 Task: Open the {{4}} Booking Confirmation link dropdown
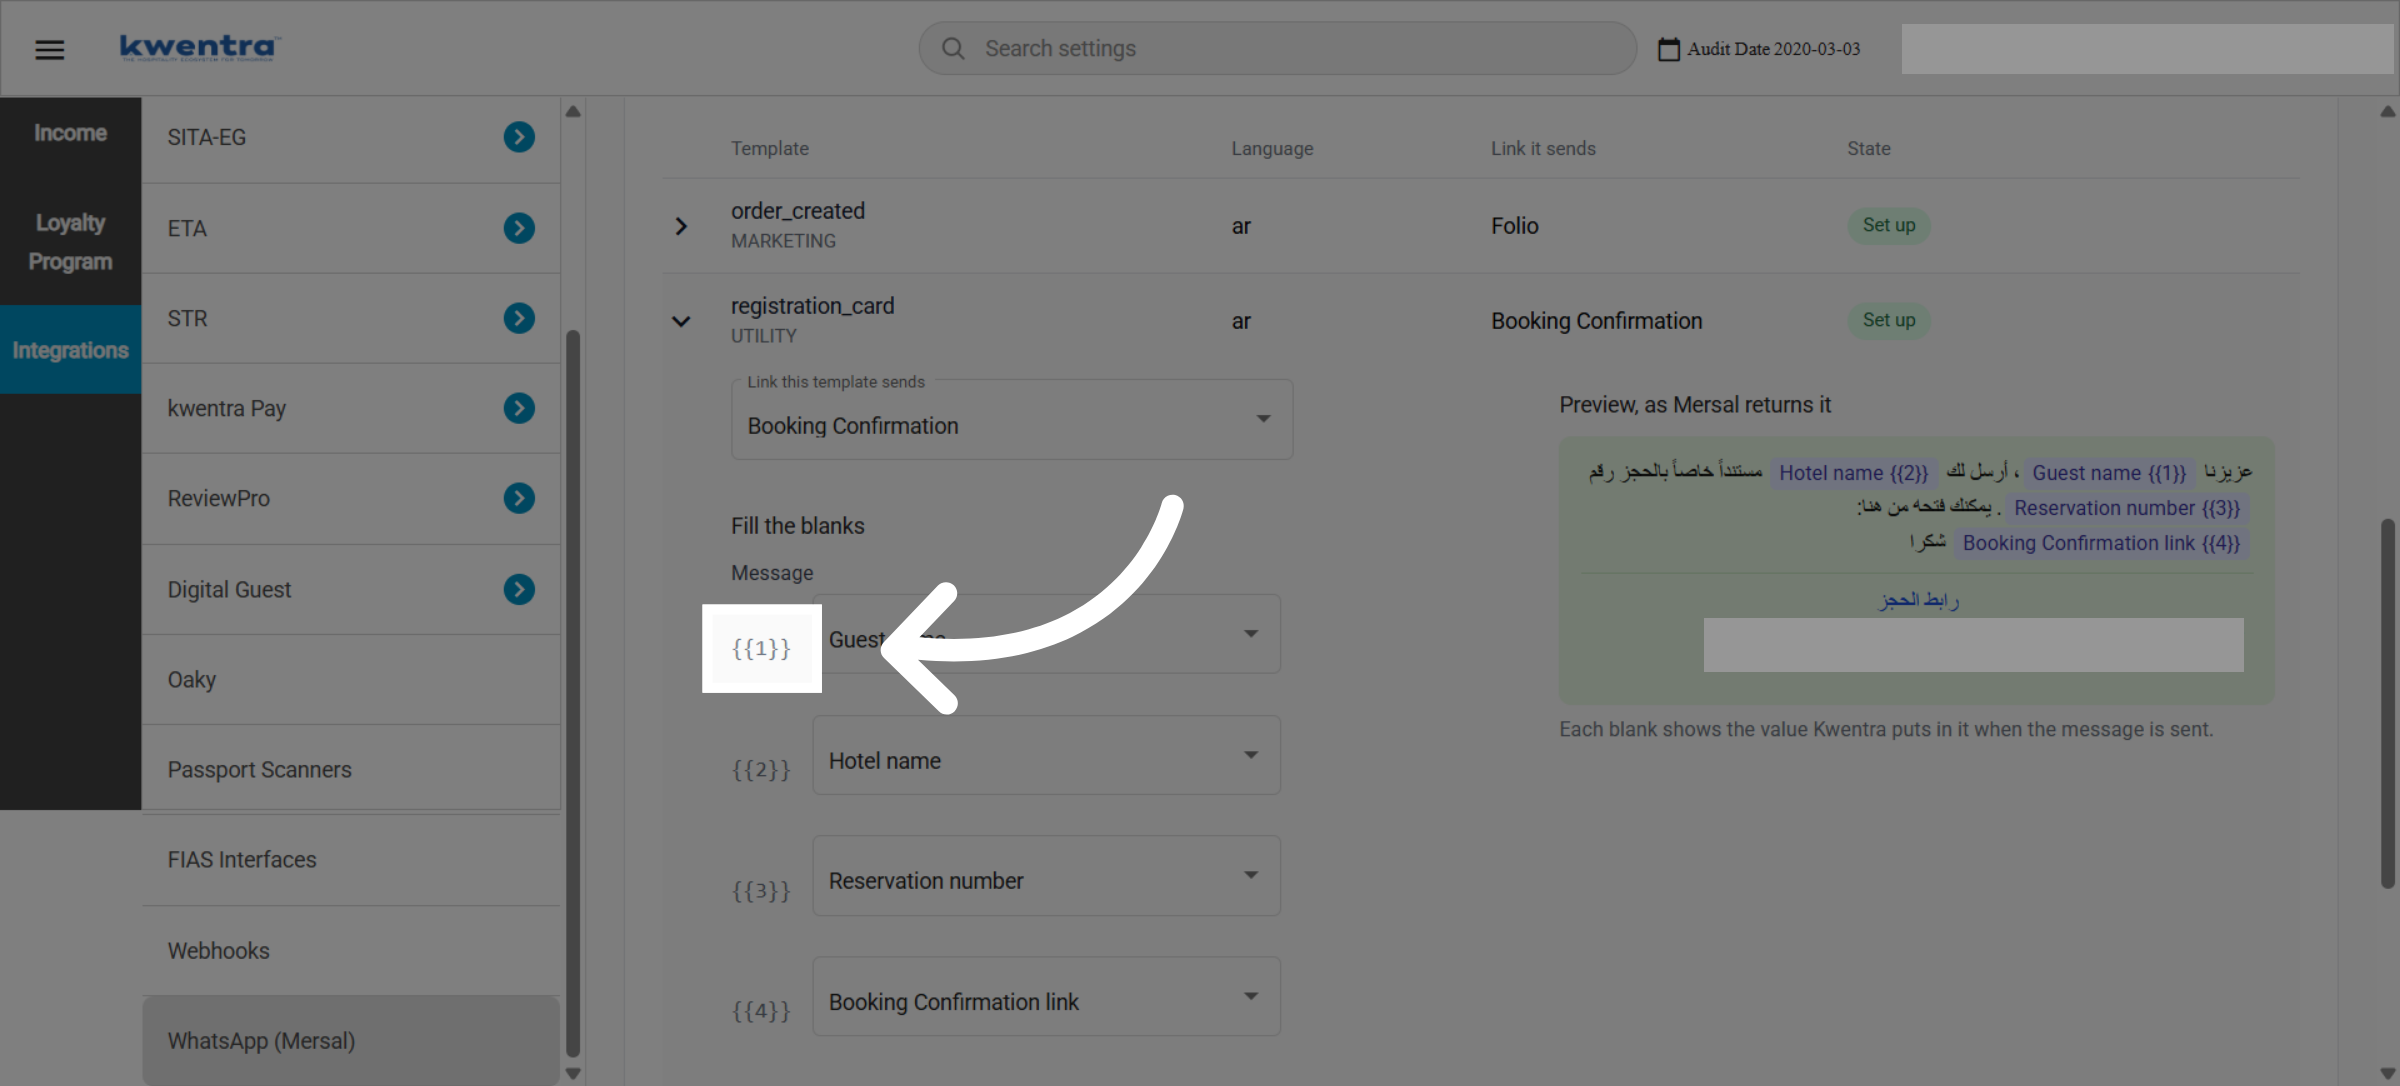point(1046,997)
